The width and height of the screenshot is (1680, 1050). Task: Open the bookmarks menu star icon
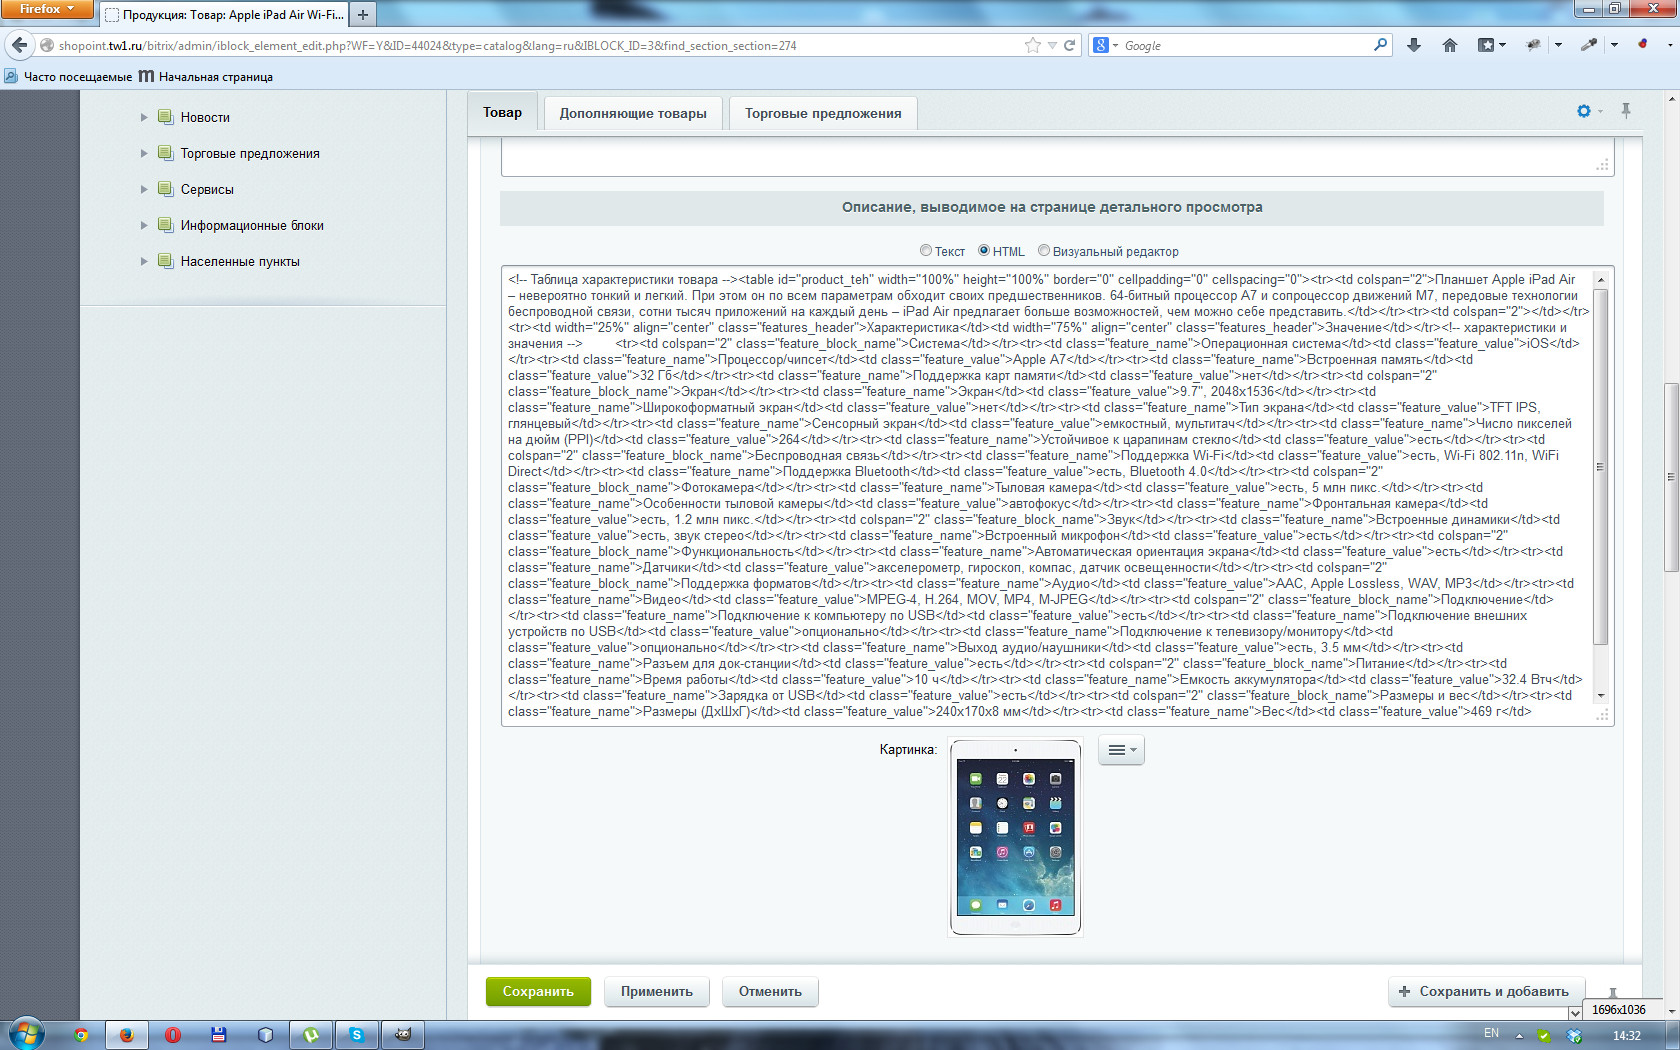(1486, 45)
